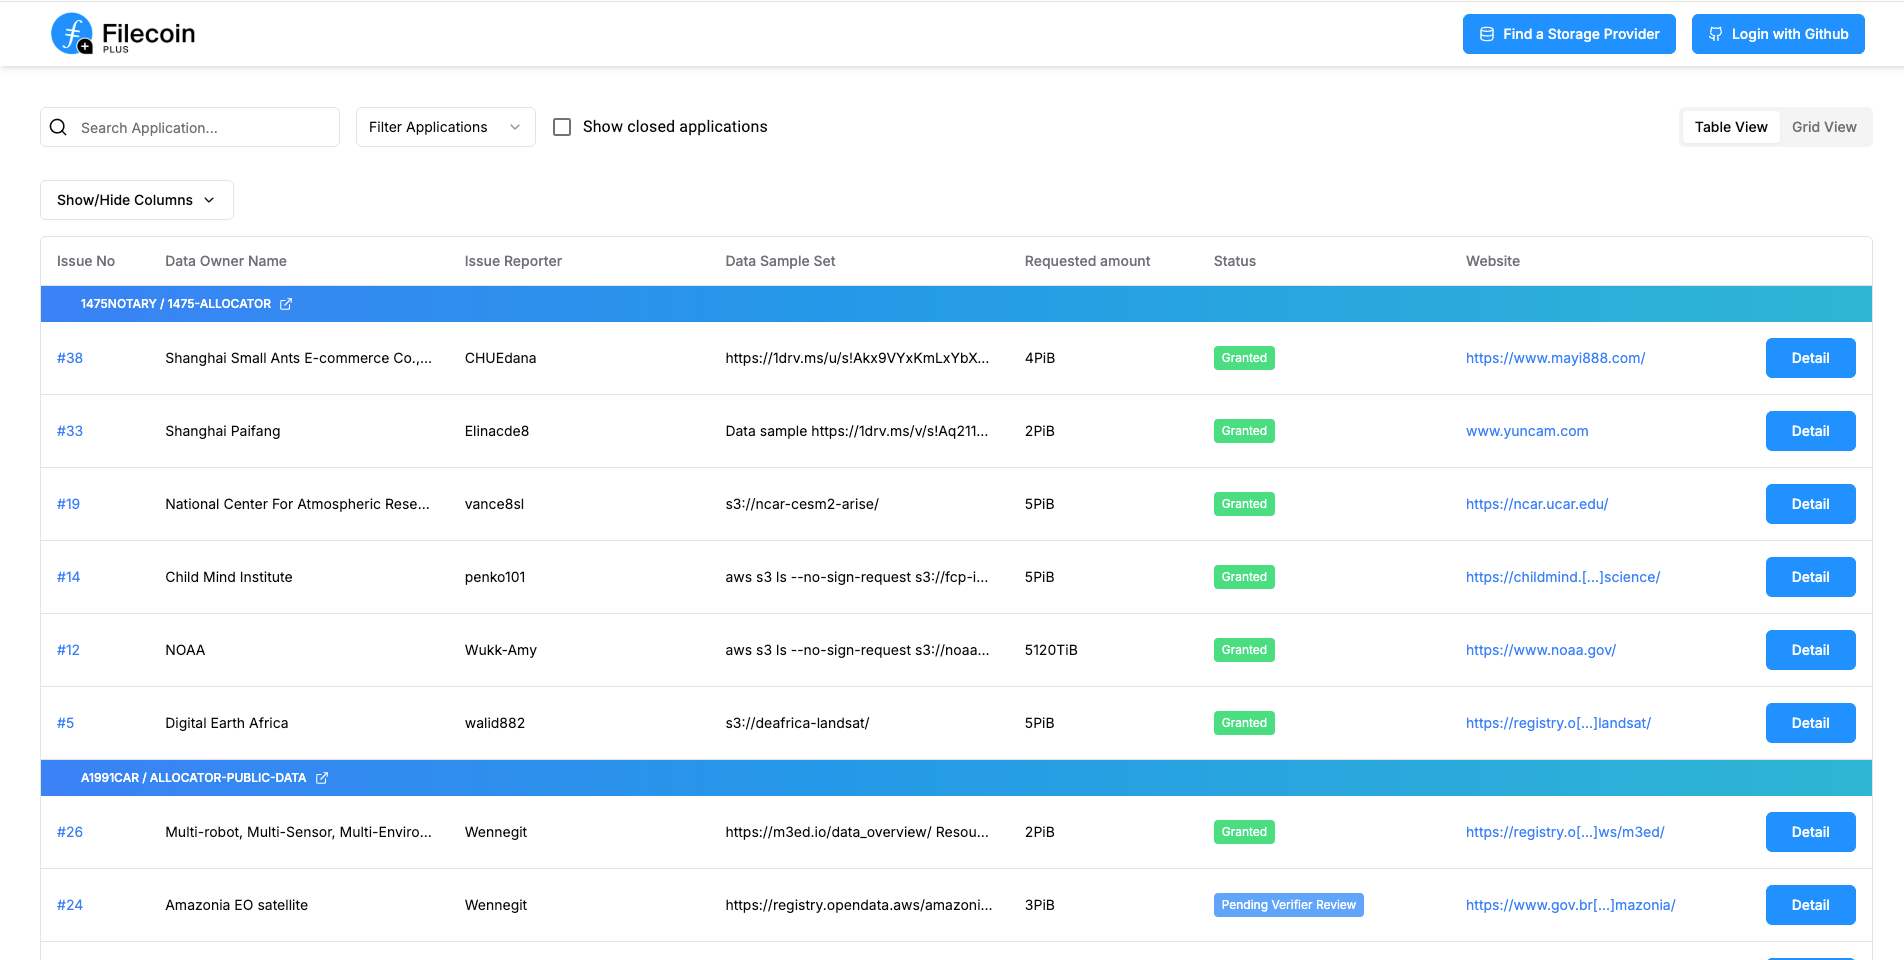This screenshot has height=960, width=1904.
Task: Enable the Show closed applications checkbox
Action: click(x=562, y=127)
